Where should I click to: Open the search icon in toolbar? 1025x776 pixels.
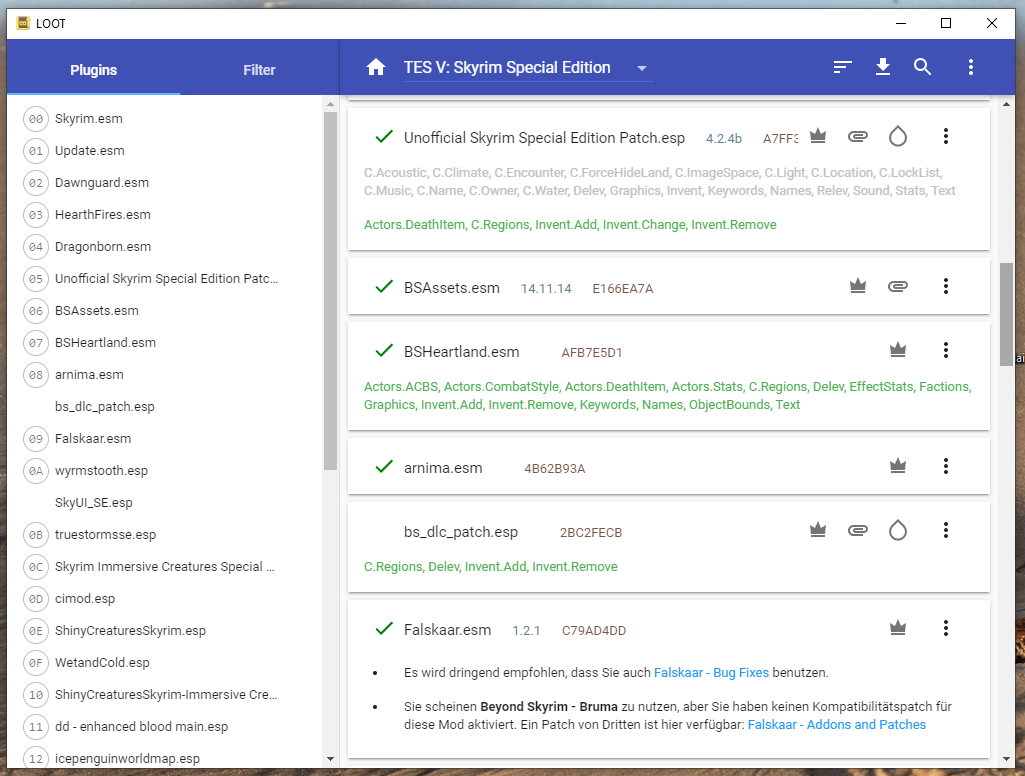(x=922, y=67)
